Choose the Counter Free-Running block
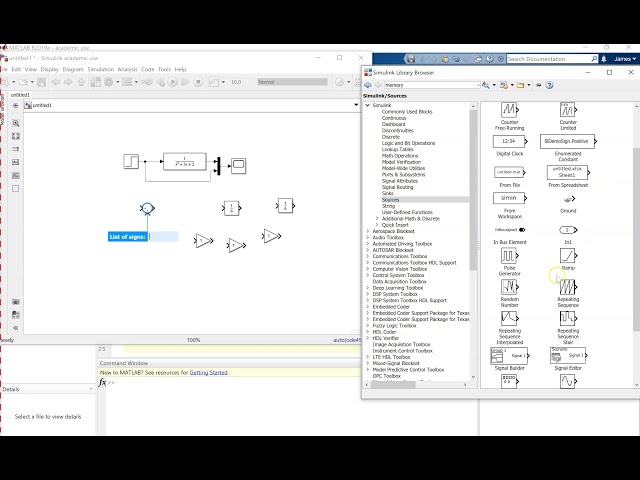The width and height of the screenshot is (640, 480). pyautogui.click(x=509, y=109)
